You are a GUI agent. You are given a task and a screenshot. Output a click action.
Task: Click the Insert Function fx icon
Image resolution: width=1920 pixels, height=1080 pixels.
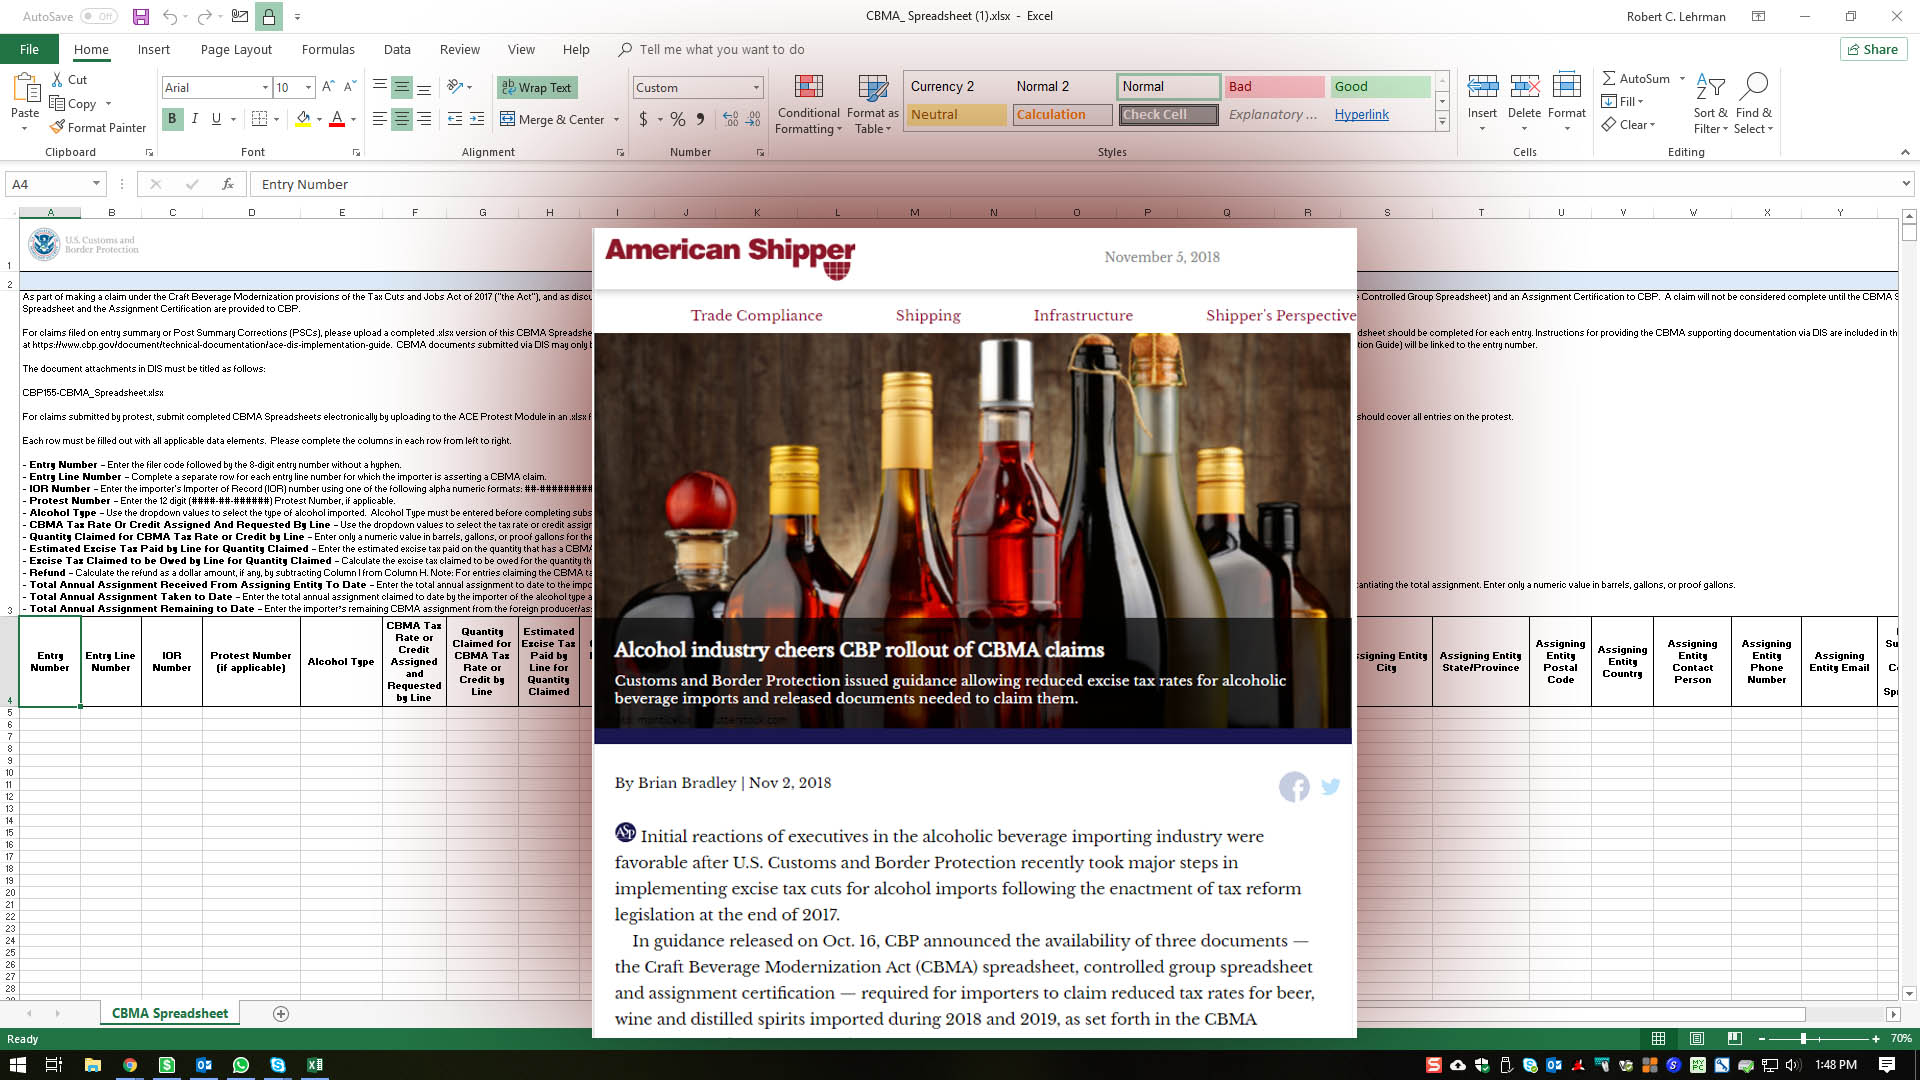[x=228, y=184]
